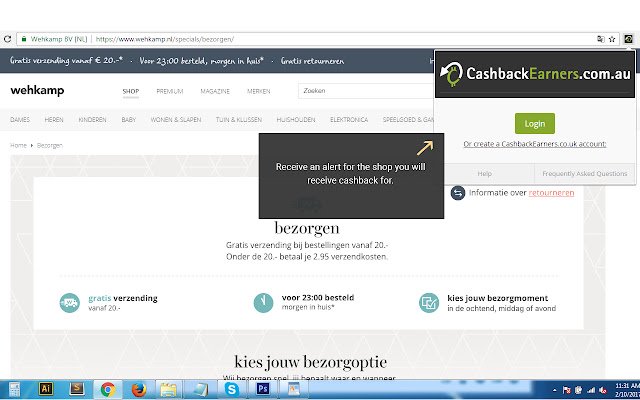
Task: Open the BABY category menu
Action: click(129, 120)
